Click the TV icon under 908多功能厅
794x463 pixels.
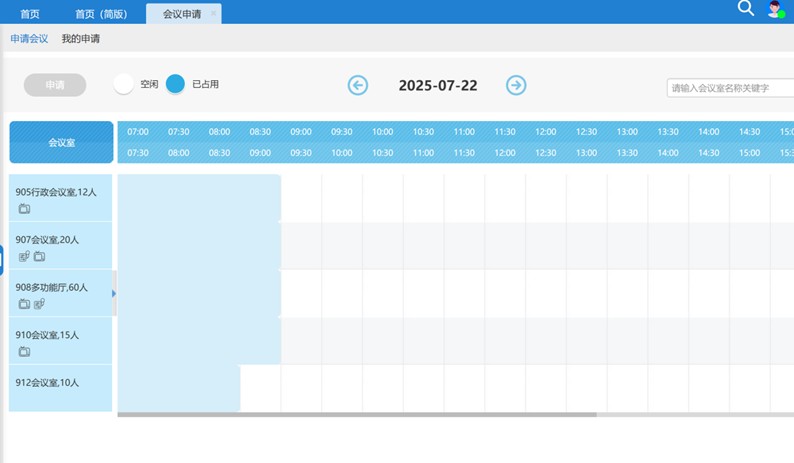pos(24,304)
